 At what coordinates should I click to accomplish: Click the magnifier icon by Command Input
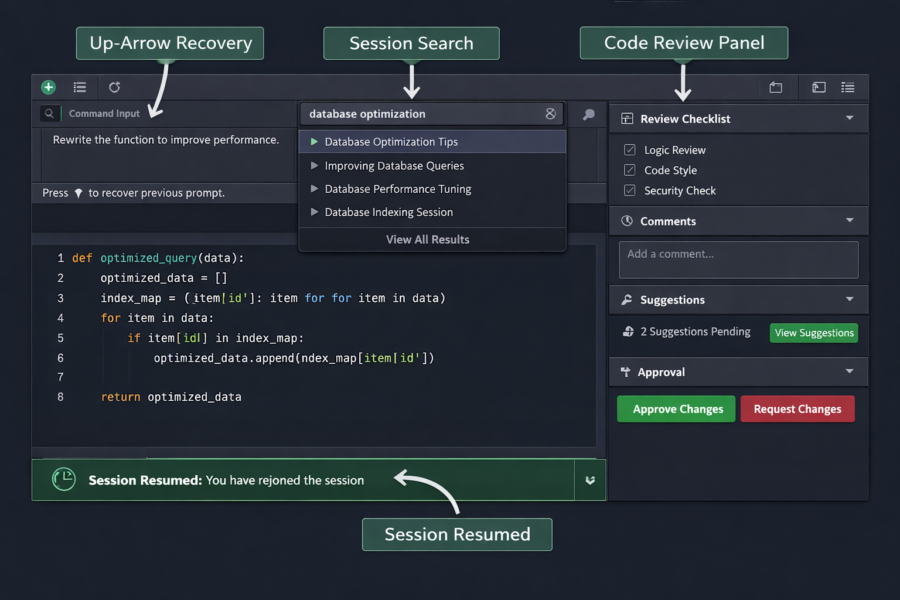click(x=49, y=114)
